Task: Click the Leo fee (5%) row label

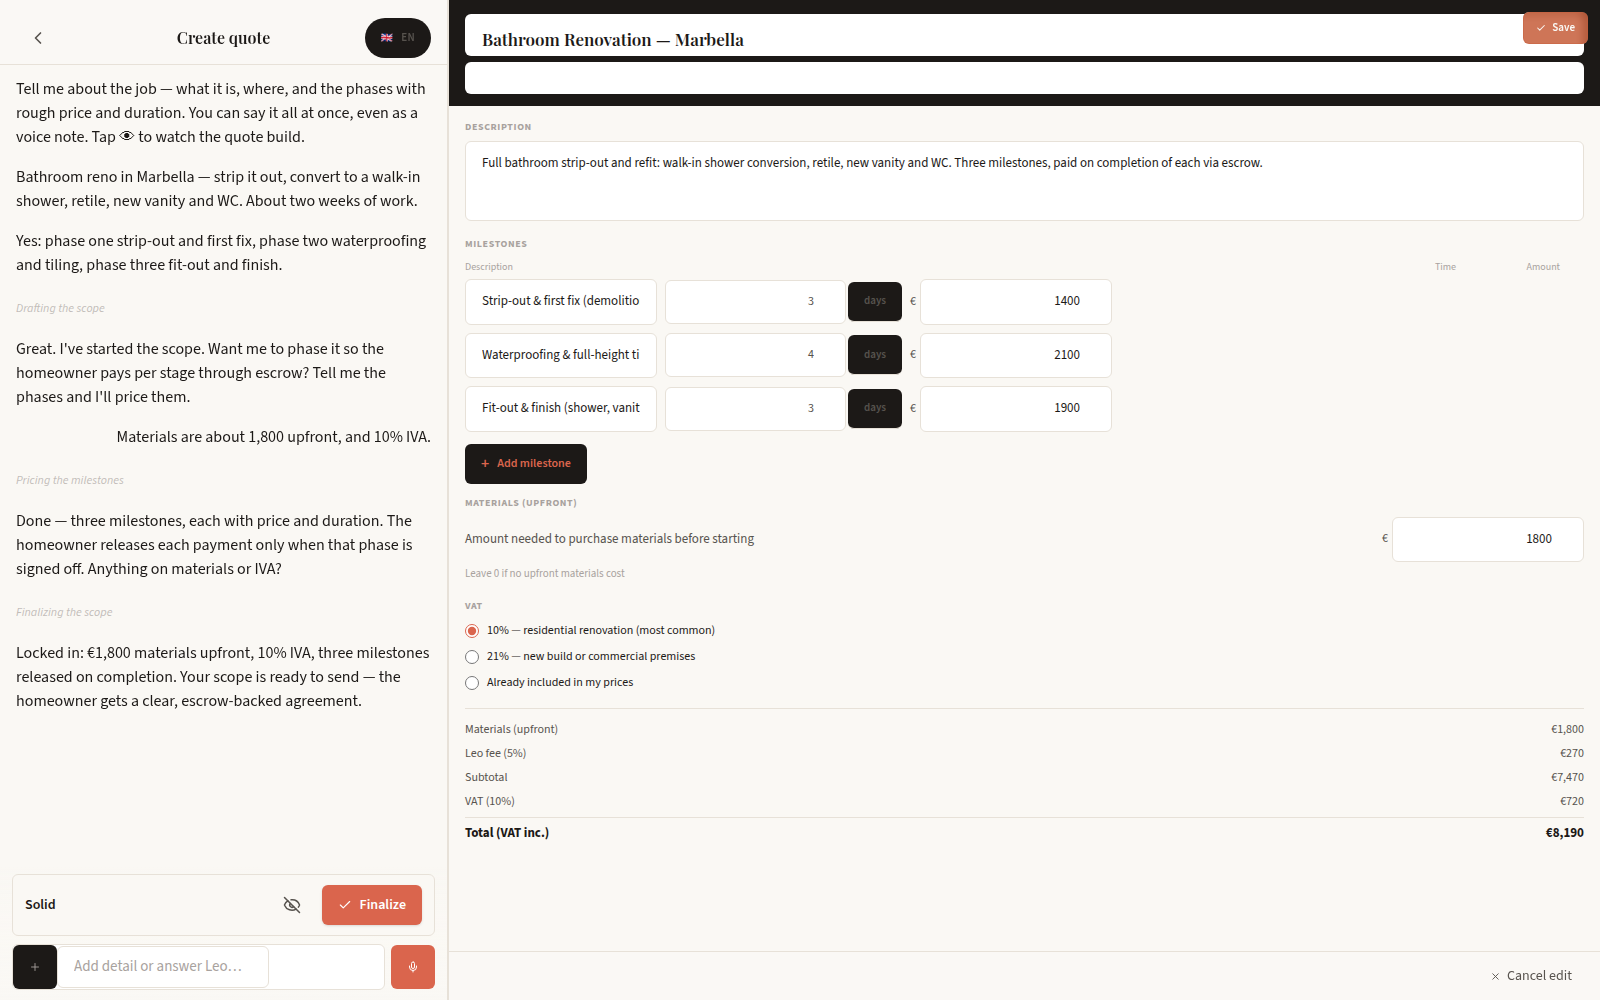Action: [495, 754]
